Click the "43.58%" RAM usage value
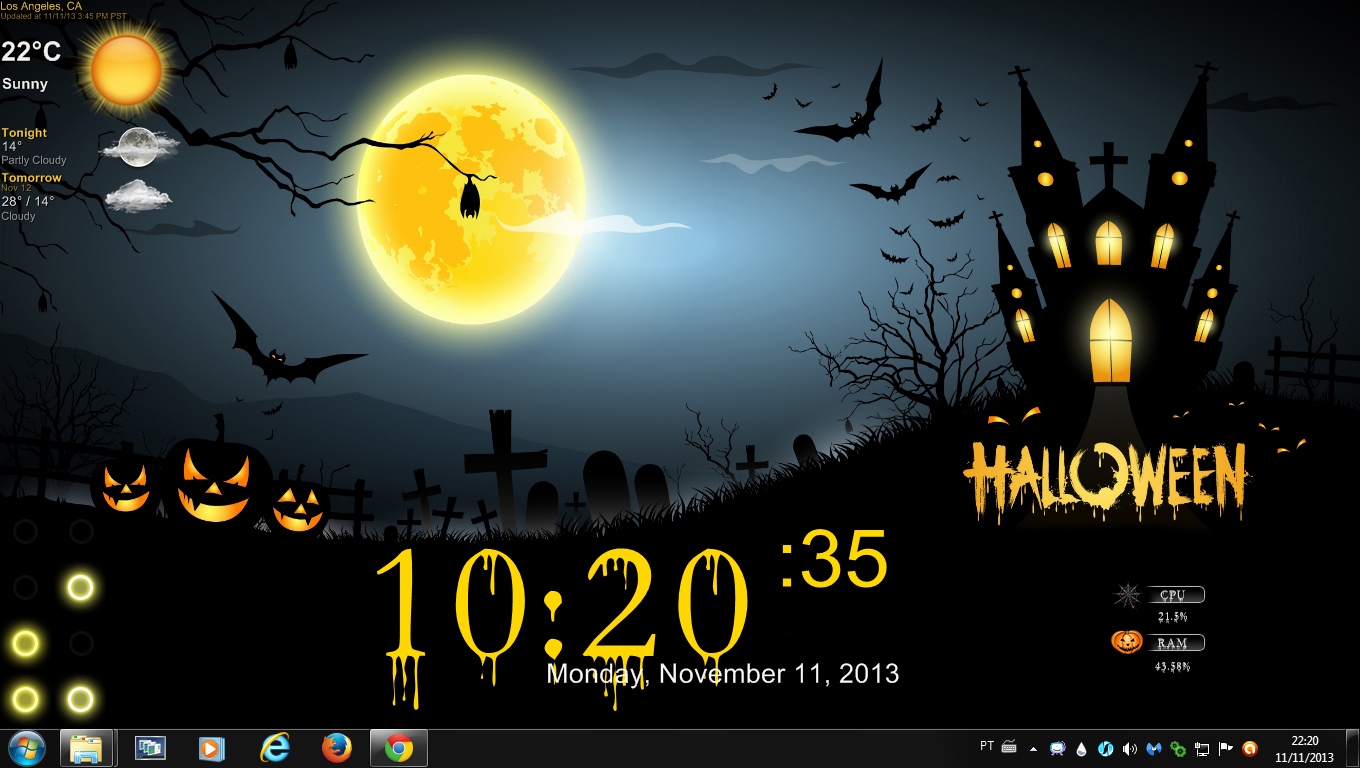The image size is (1360, 768). tap(1172, 666)
